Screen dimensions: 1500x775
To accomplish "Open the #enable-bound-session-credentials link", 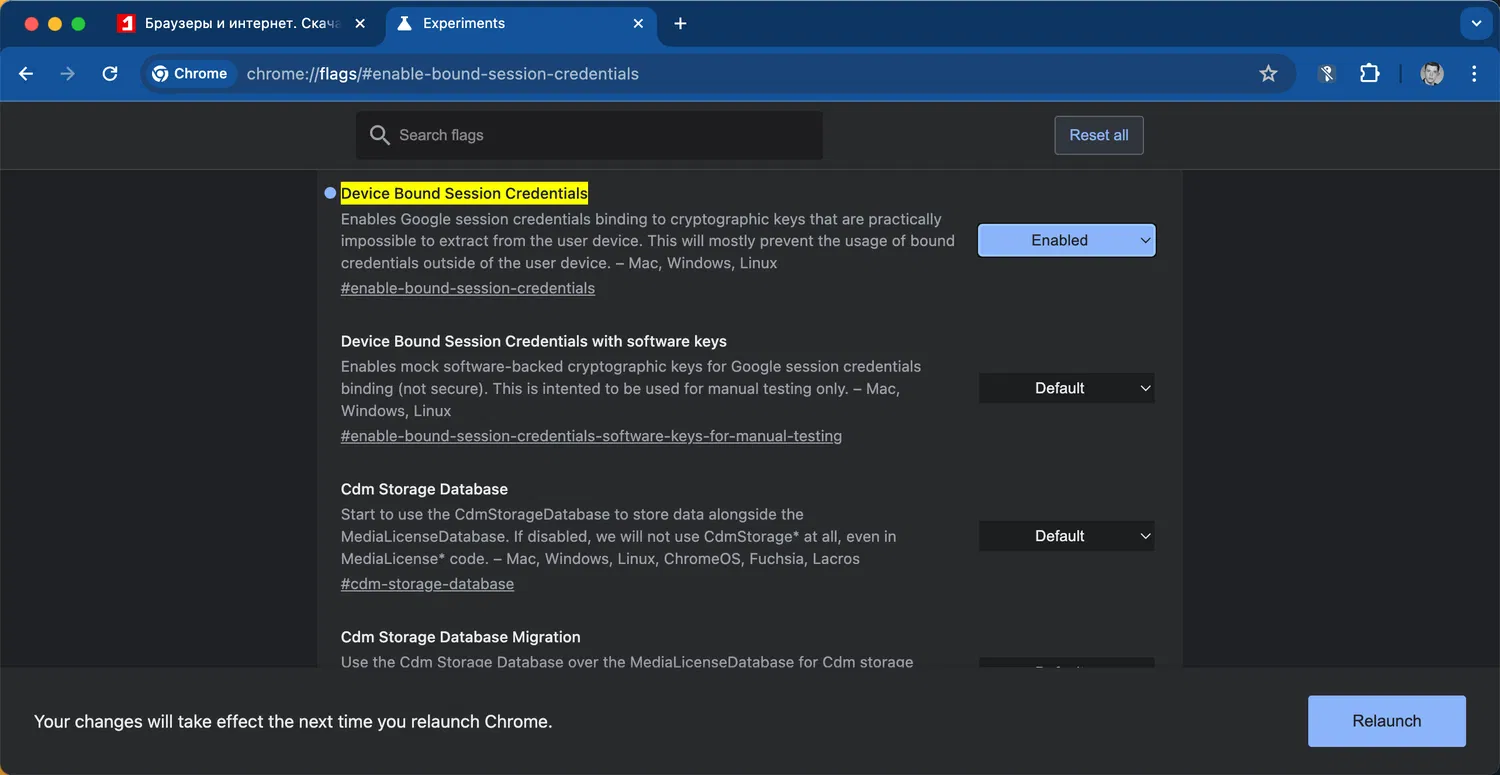I will click(x=467, y=288).
